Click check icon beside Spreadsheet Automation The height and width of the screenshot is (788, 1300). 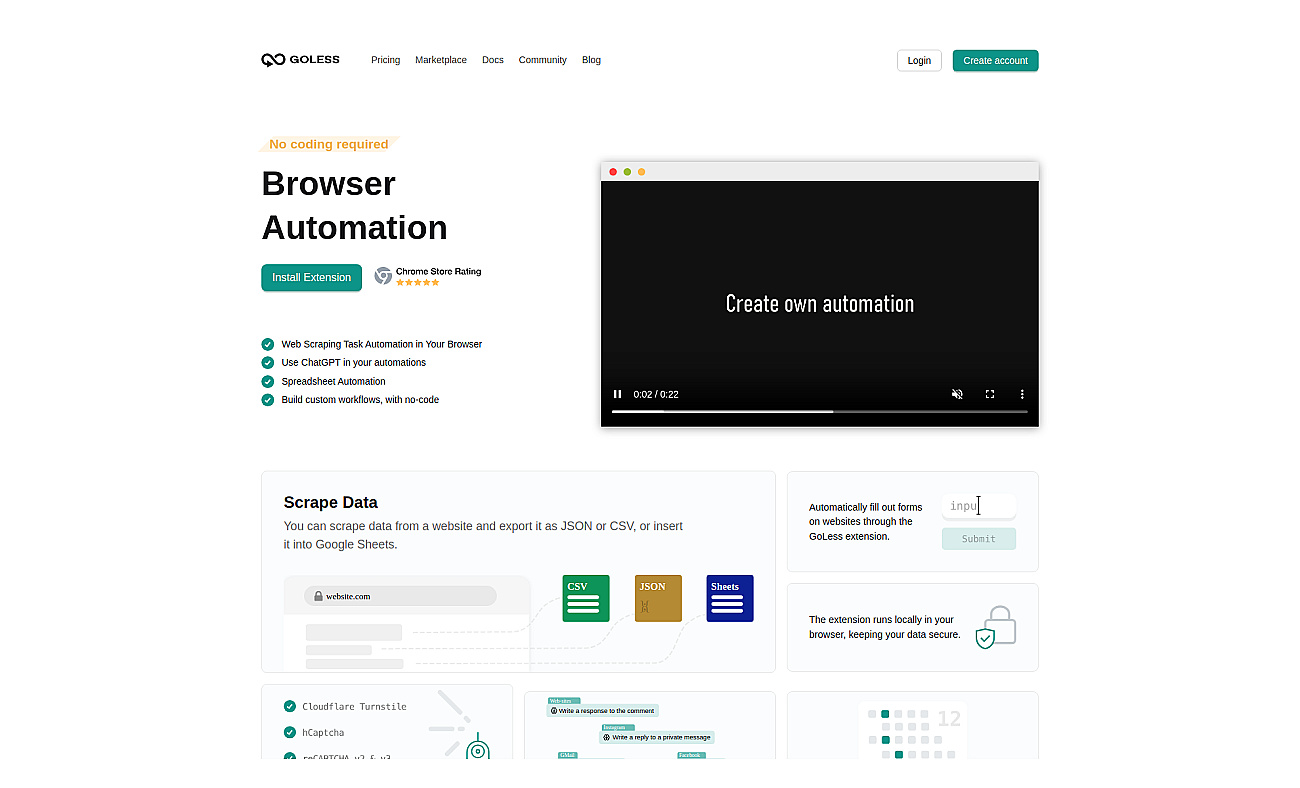[x=267, y=381]
